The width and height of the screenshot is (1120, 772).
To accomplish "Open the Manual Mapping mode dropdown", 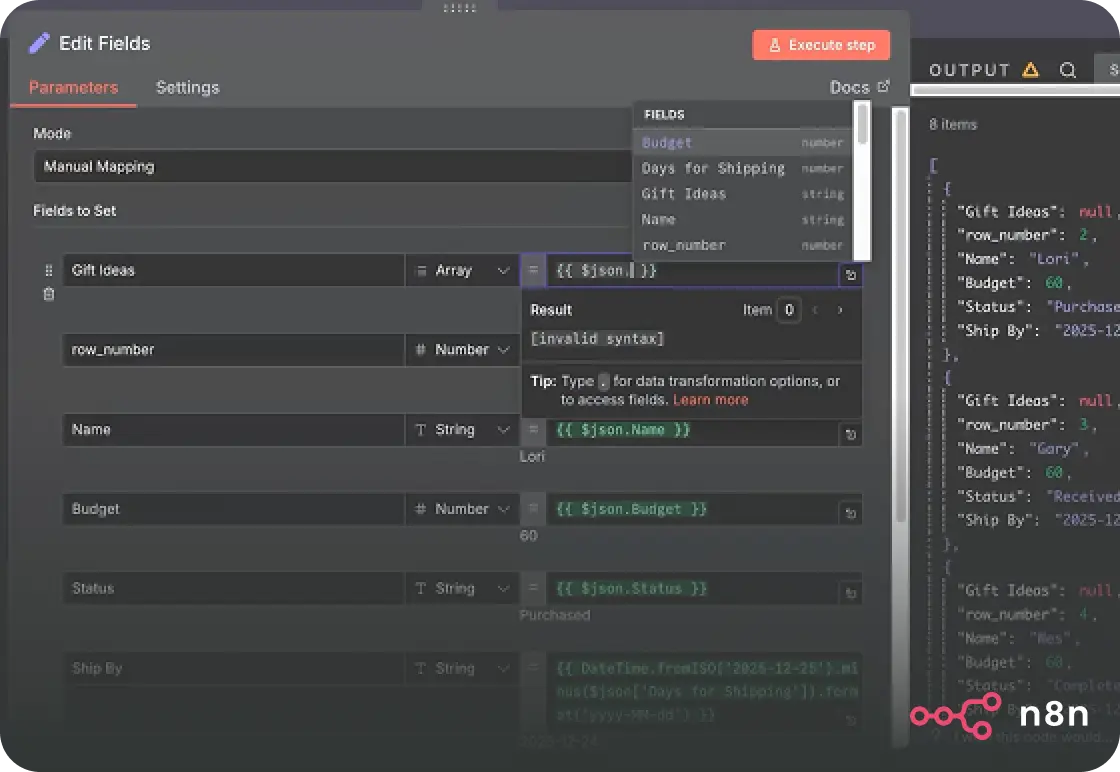I will [x=332, y=166].
